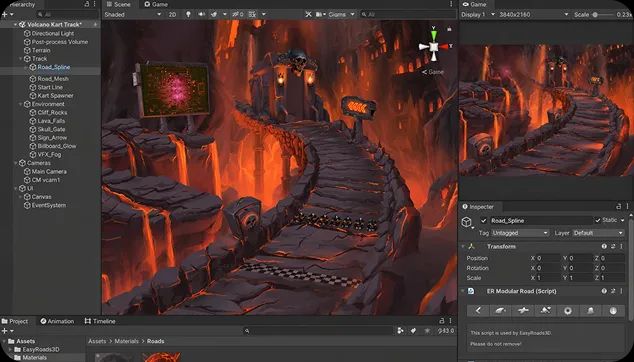This screenshot has width=634, height=362.
Task: Select the Project tab
Action: [x=15, y=321]
